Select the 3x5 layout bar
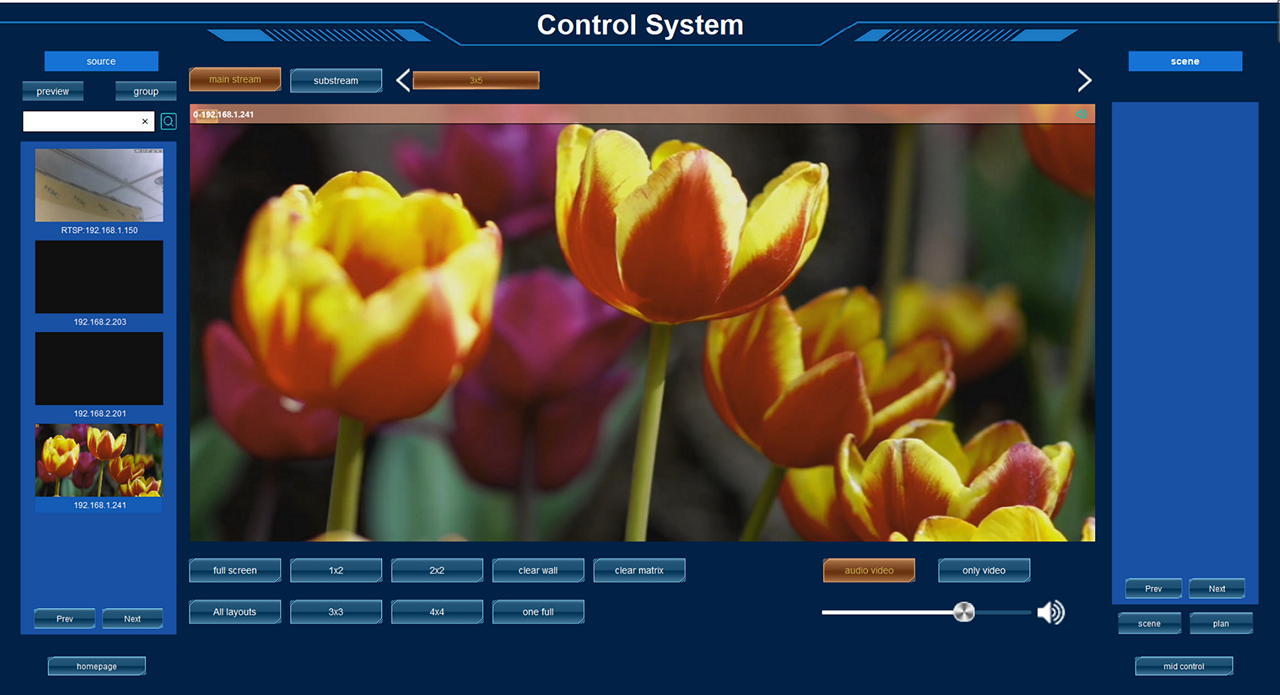 click(x=476, y=80)
